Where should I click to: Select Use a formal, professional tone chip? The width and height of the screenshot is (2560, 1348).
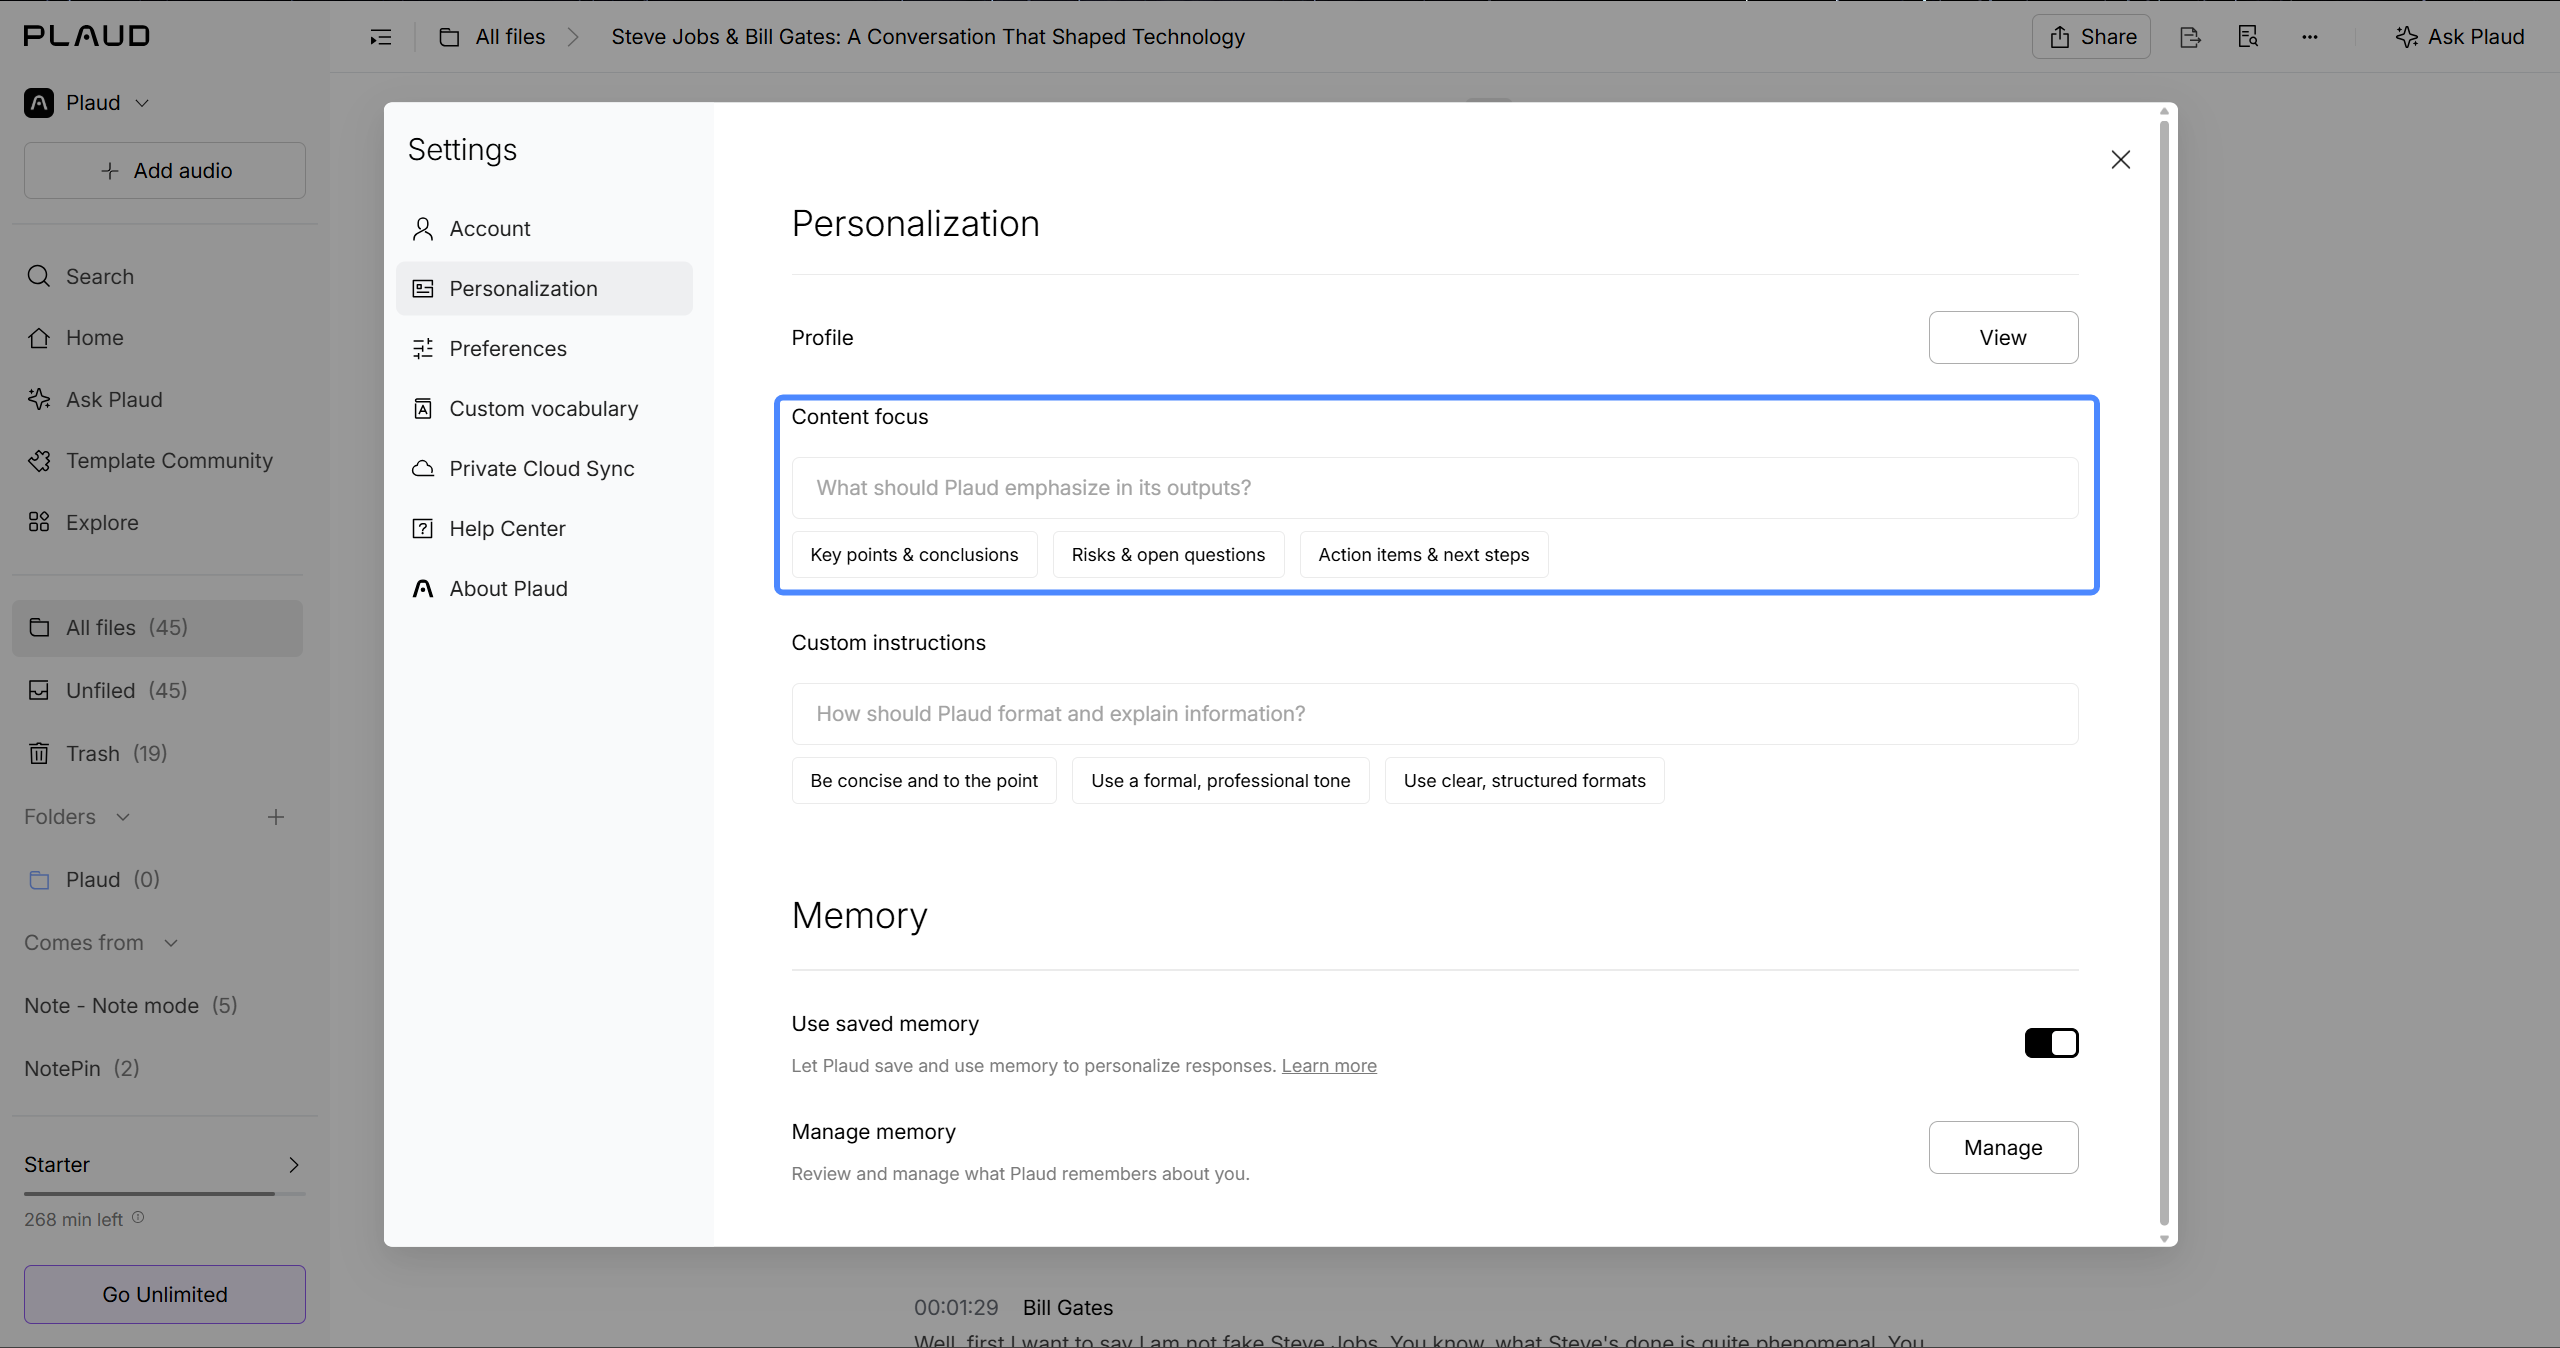1221,781
